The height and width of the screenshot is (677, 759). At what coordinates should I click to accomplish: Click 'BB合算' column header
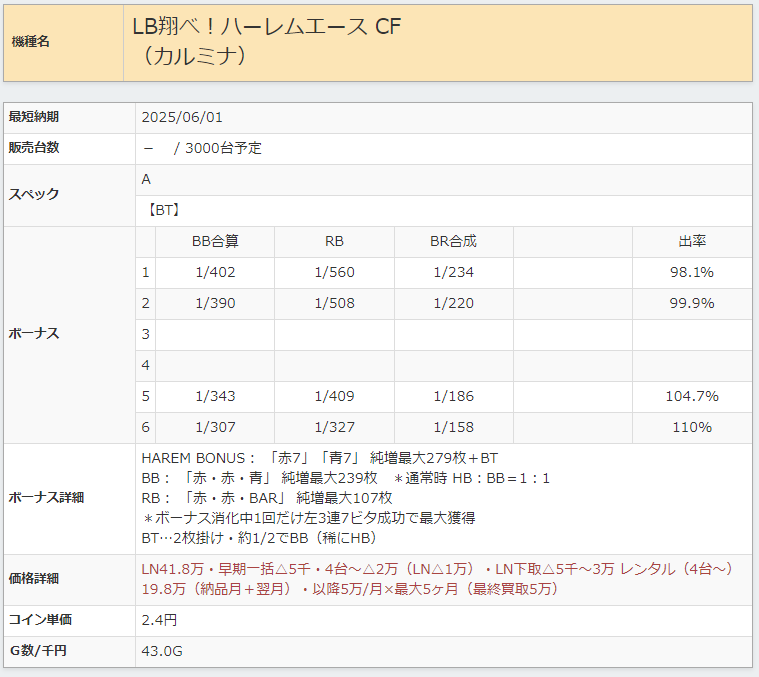click(x=215, y=241)
